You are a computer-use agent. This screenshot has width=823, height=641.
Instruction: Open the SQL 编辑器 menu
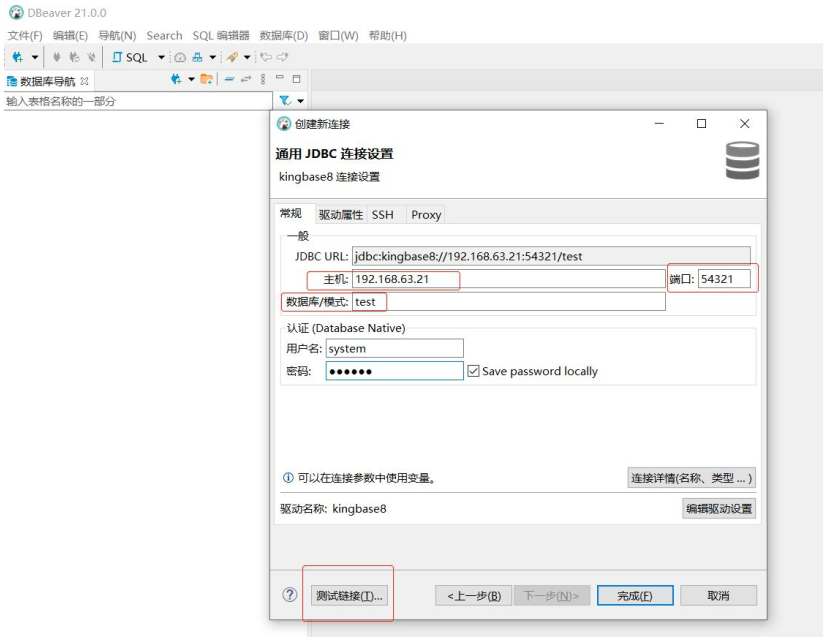click(x=221, y=36)
